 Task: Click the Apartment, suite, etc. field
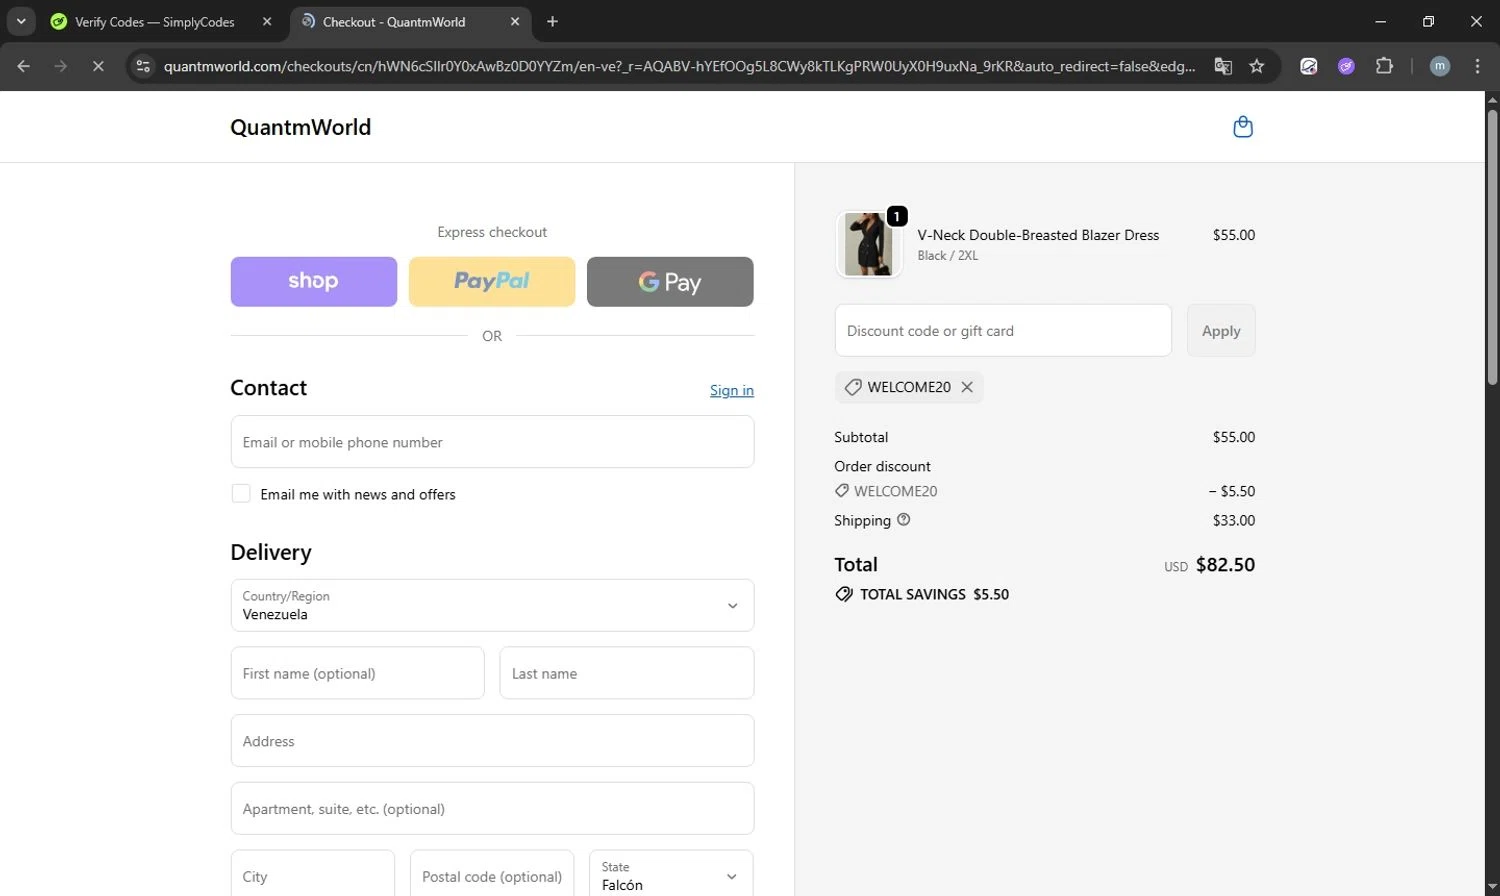(492, 808)
